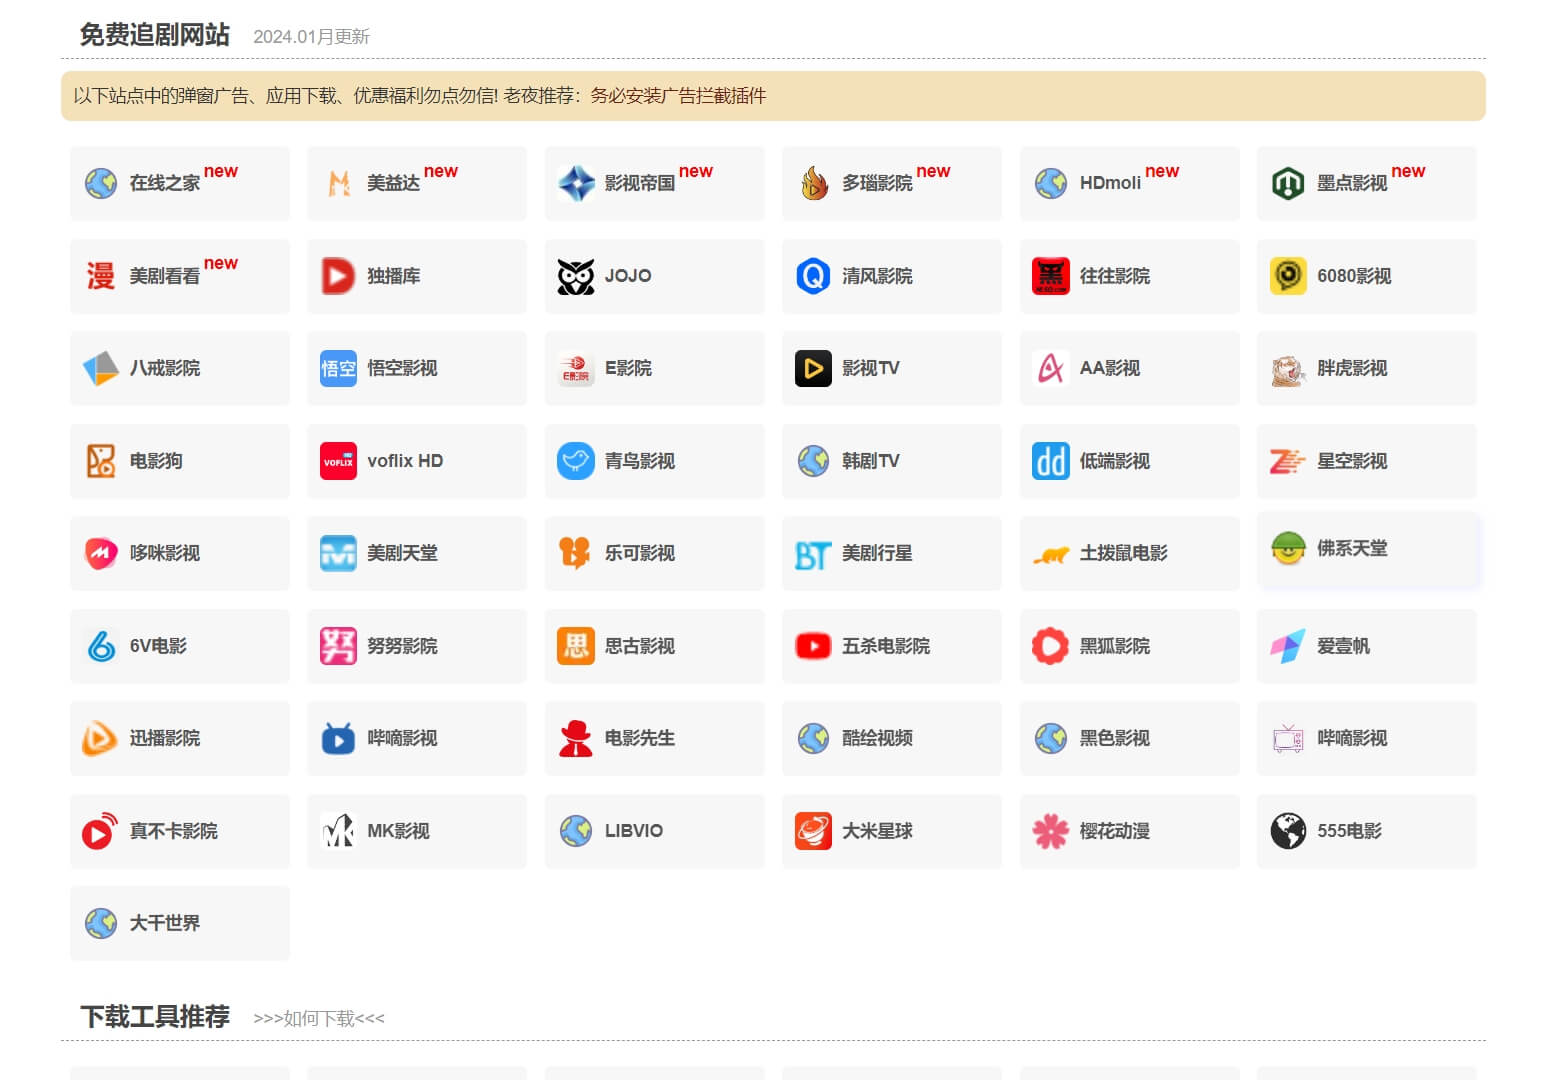The height and width of the screenshot is (1080, 1567).
Task: Select the VOFLIX logo icon
Action: click(338, 461)
